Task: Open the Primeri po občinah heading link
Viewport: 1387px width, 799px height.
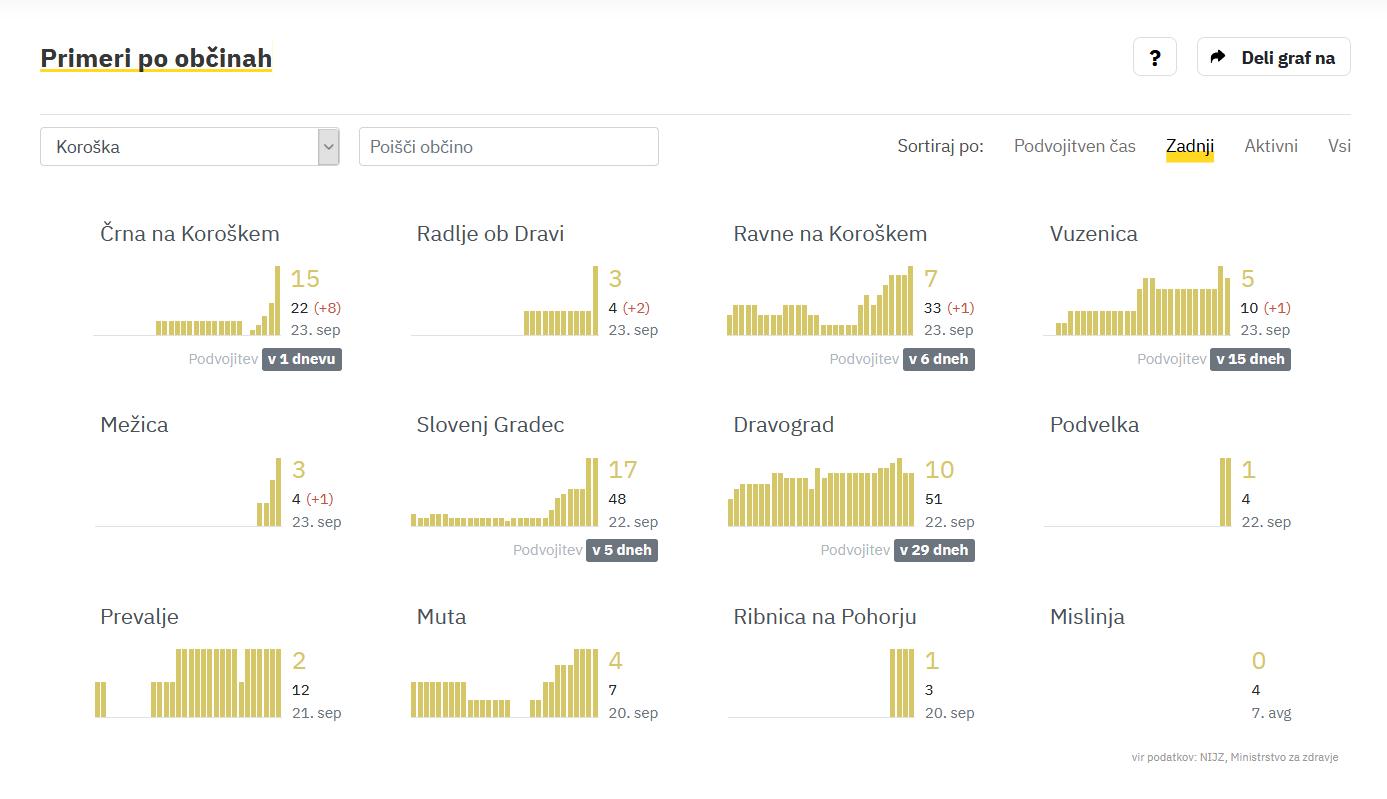Action: pos(156,58)
